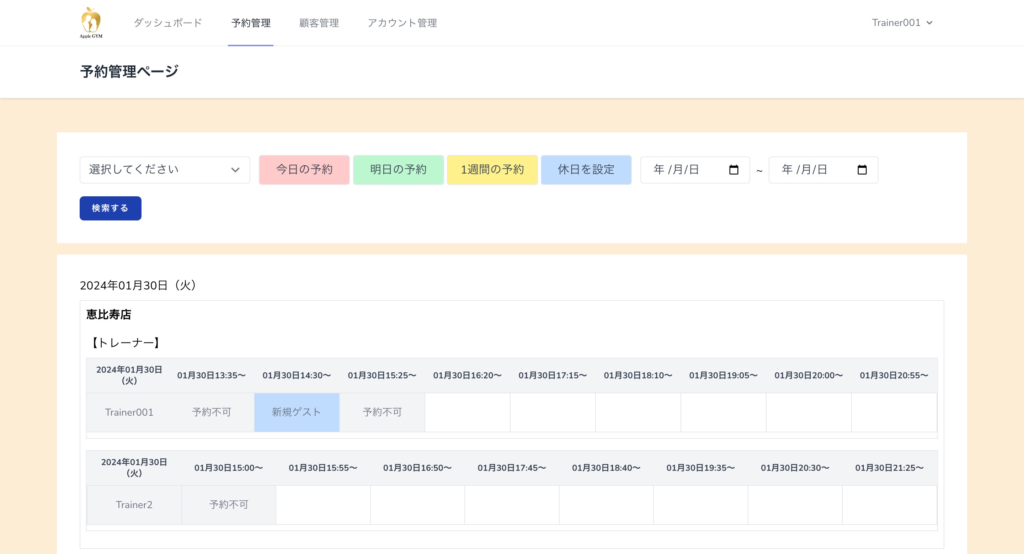
Task: Select Trainer2's empty 15:55 slot
Action: [x=323, y=505]
